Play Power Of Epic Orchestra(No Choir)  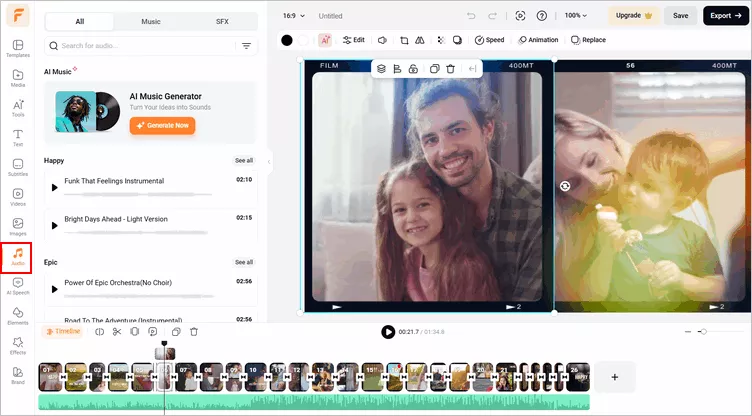click(x=54, y=289)
